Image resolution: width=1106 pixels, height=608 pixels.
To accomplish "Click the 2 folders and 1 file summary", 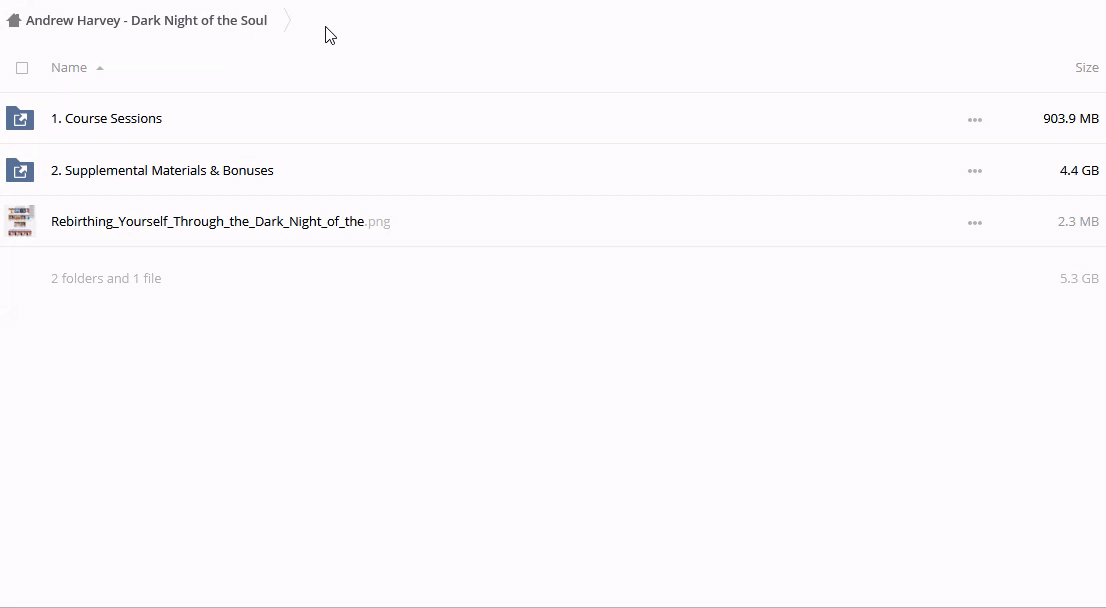I will tap(106, 278).
